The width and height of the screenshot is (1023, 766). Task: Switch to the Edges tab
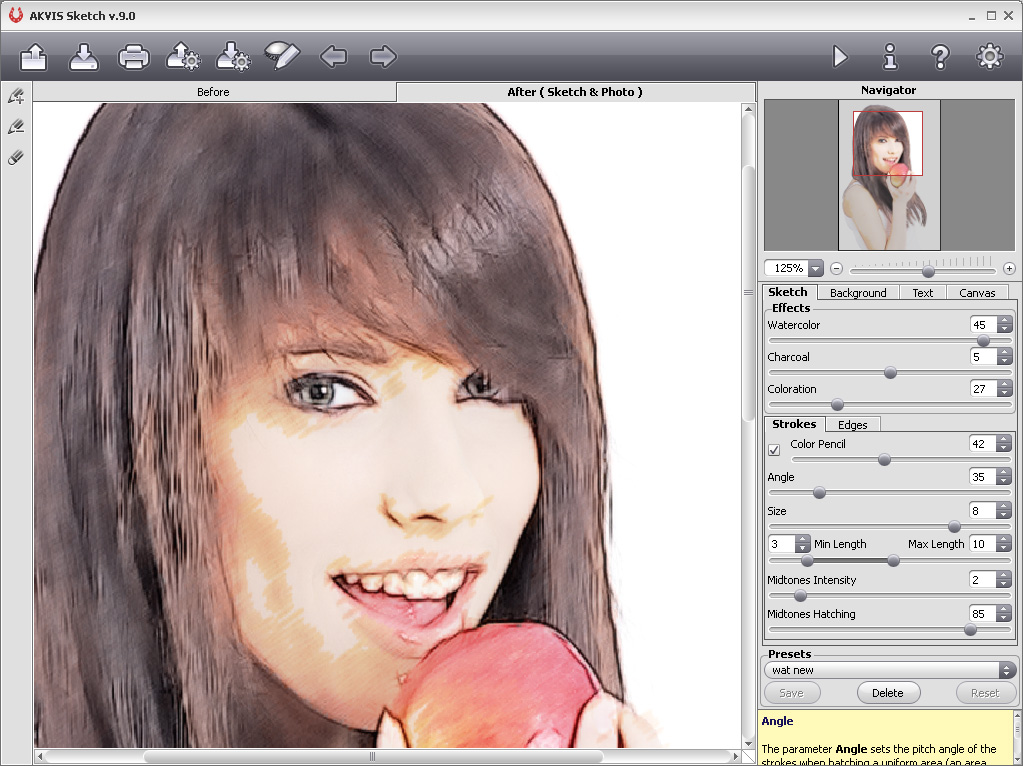pyautogui.click(x=853, y=424)
